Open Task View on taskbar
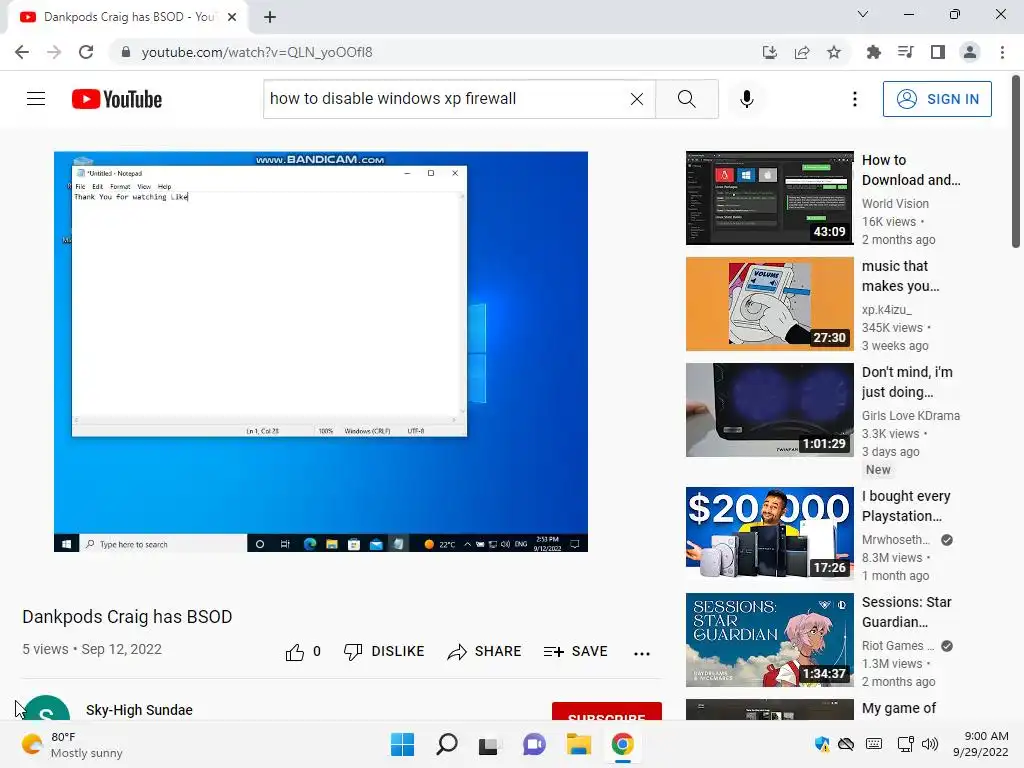The image size is (1024, 768). point(489,744)
